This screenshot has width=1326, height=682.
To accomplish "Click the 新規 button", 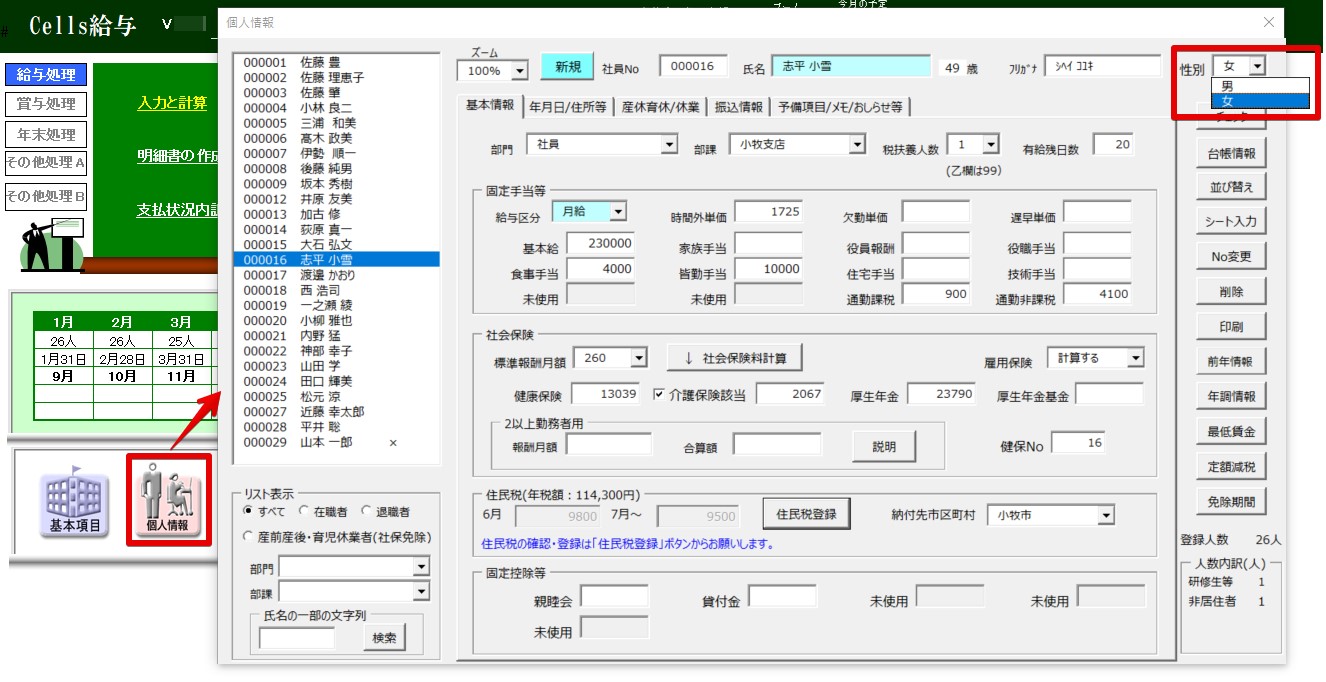I will [x=567, y=66].
